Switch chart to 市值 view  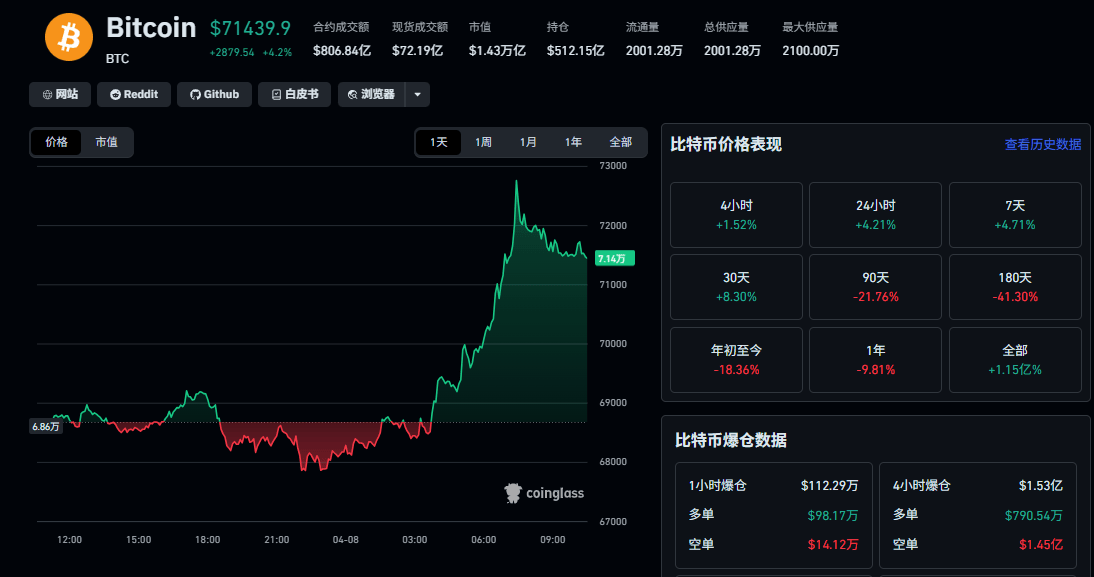point(106,142)
